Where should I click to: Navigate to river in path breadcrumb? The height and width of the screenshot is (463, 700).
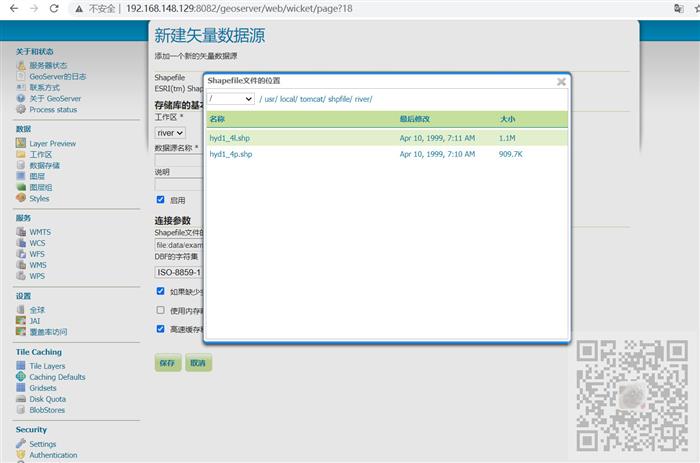point(363,99)
